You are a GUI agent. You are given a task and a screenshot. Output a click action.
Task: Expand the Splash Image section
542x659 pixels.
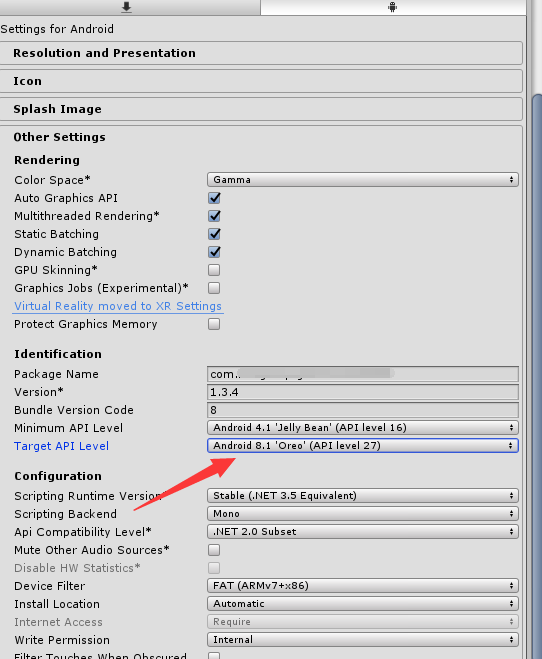pos(260,109)
